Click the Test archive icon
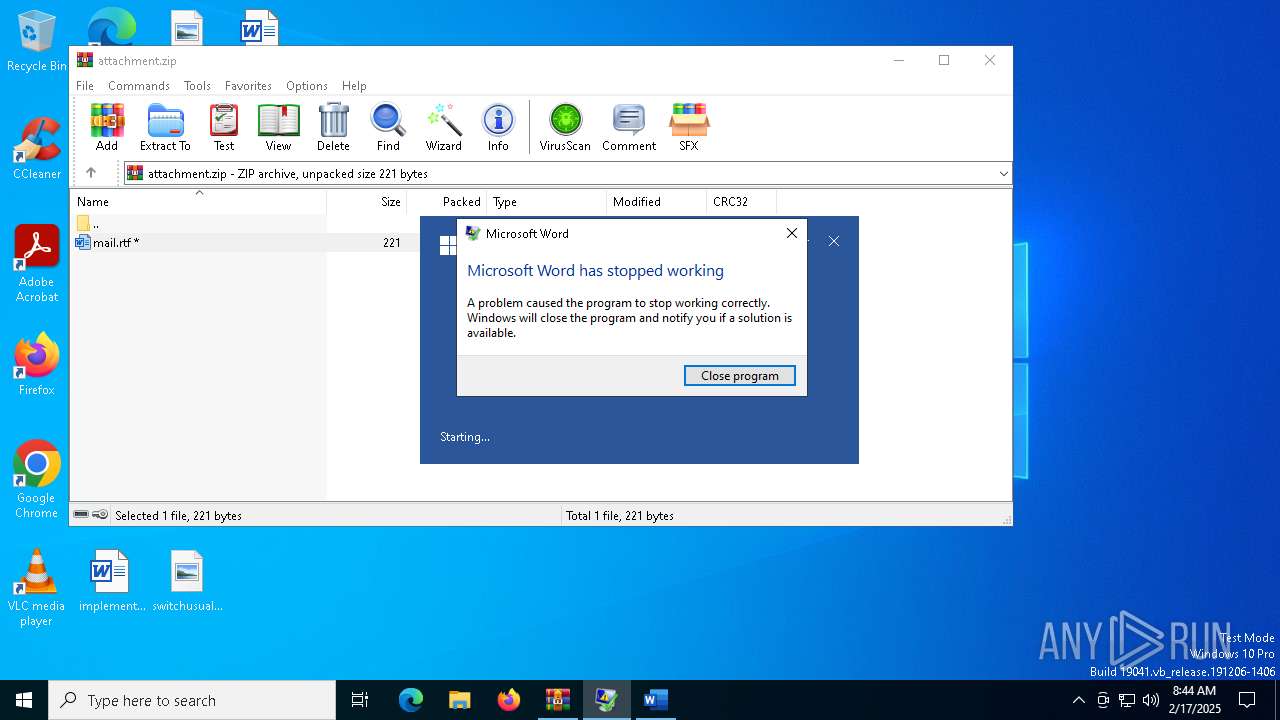 pyautogui.click(x=224, y=127)
